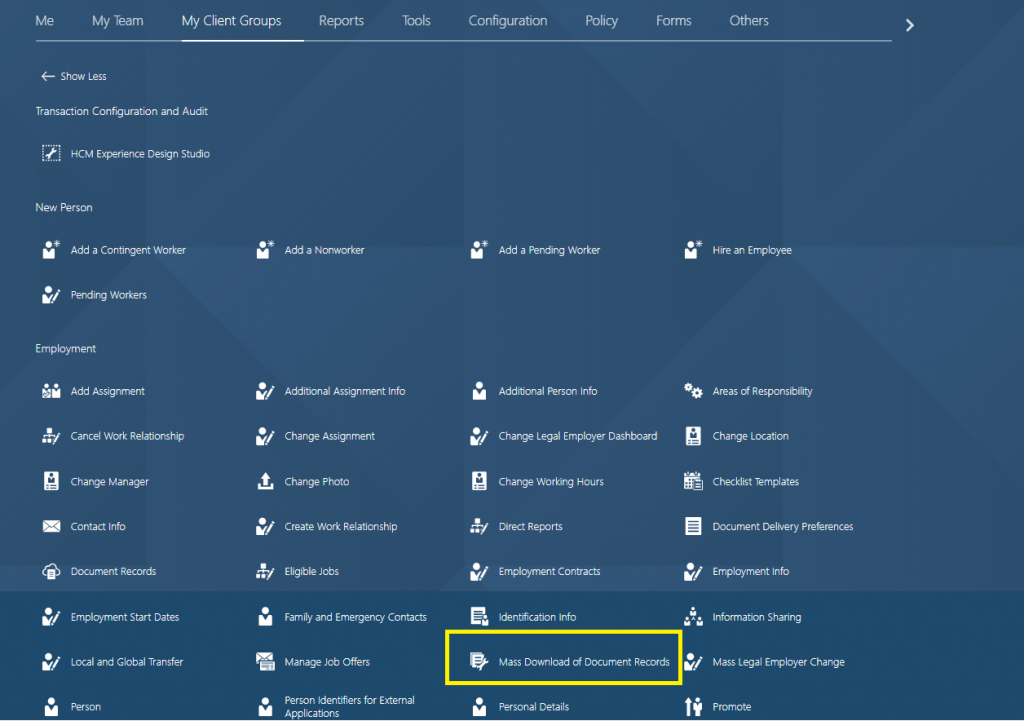Image resolution: width=1024 pixels, height=721 pixels.
Task: Click the Change Manager icon
Action: point(51,481)
